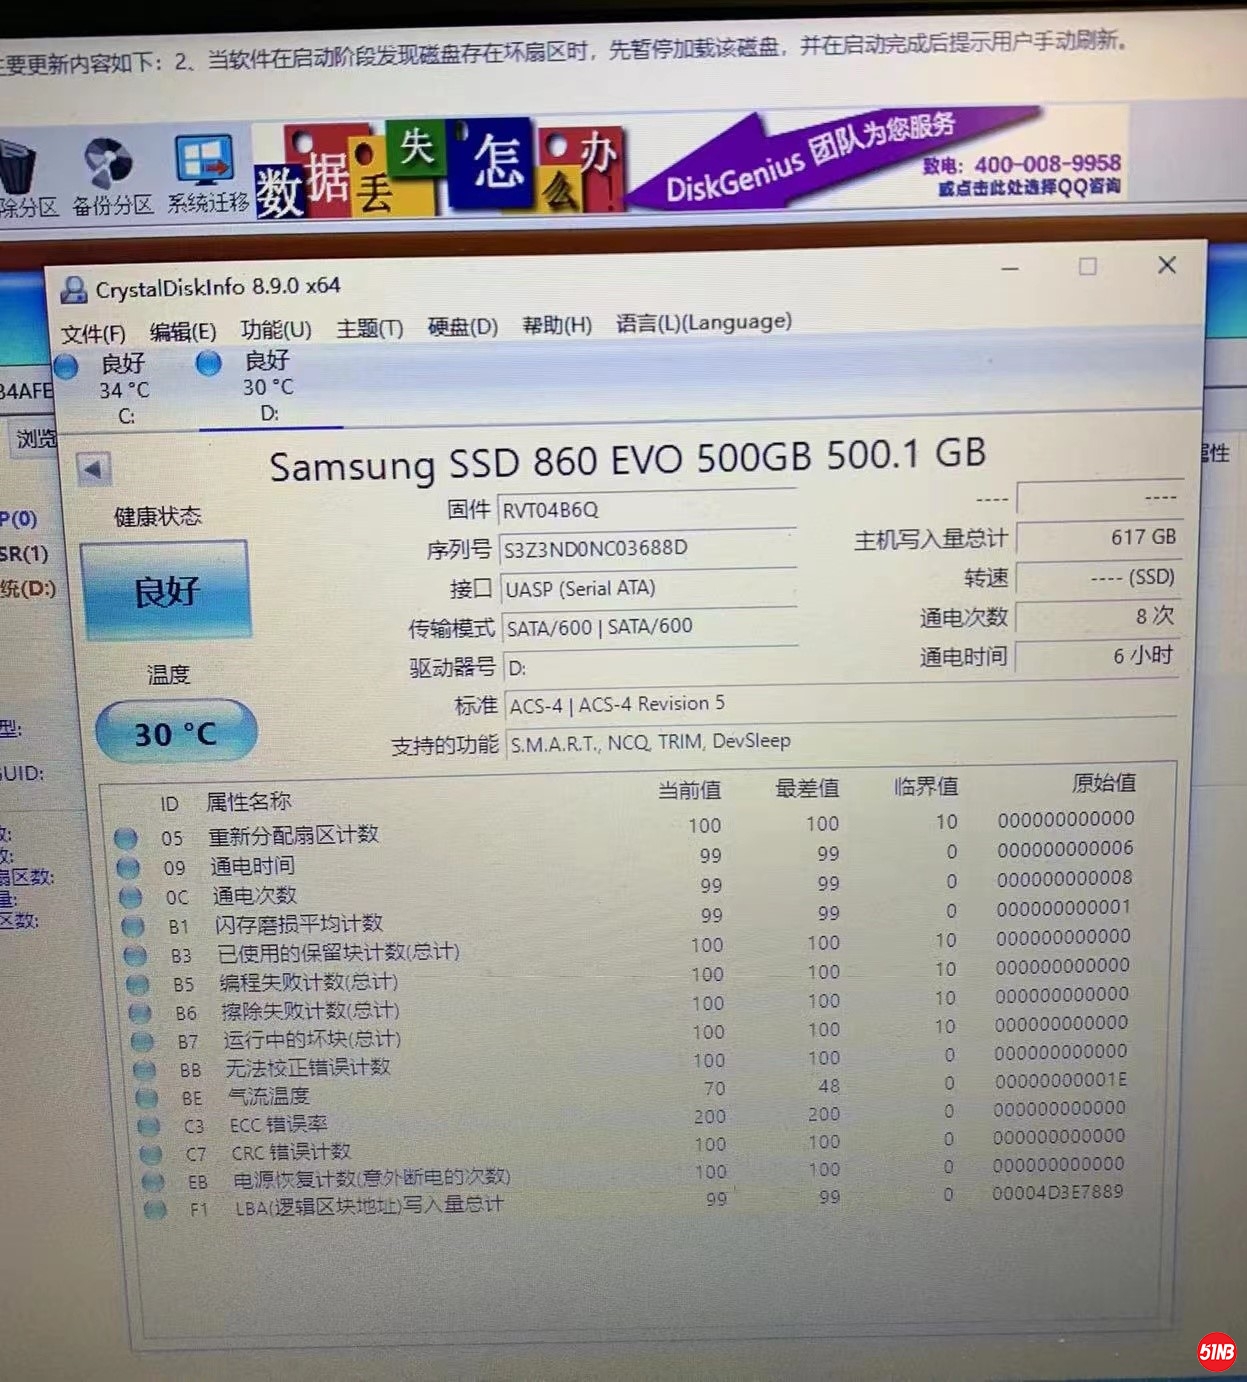Click the blue health indicator above drive C:
Image resolution: width=1247 pixels, height=1382 pixels.
click(66, 367)
